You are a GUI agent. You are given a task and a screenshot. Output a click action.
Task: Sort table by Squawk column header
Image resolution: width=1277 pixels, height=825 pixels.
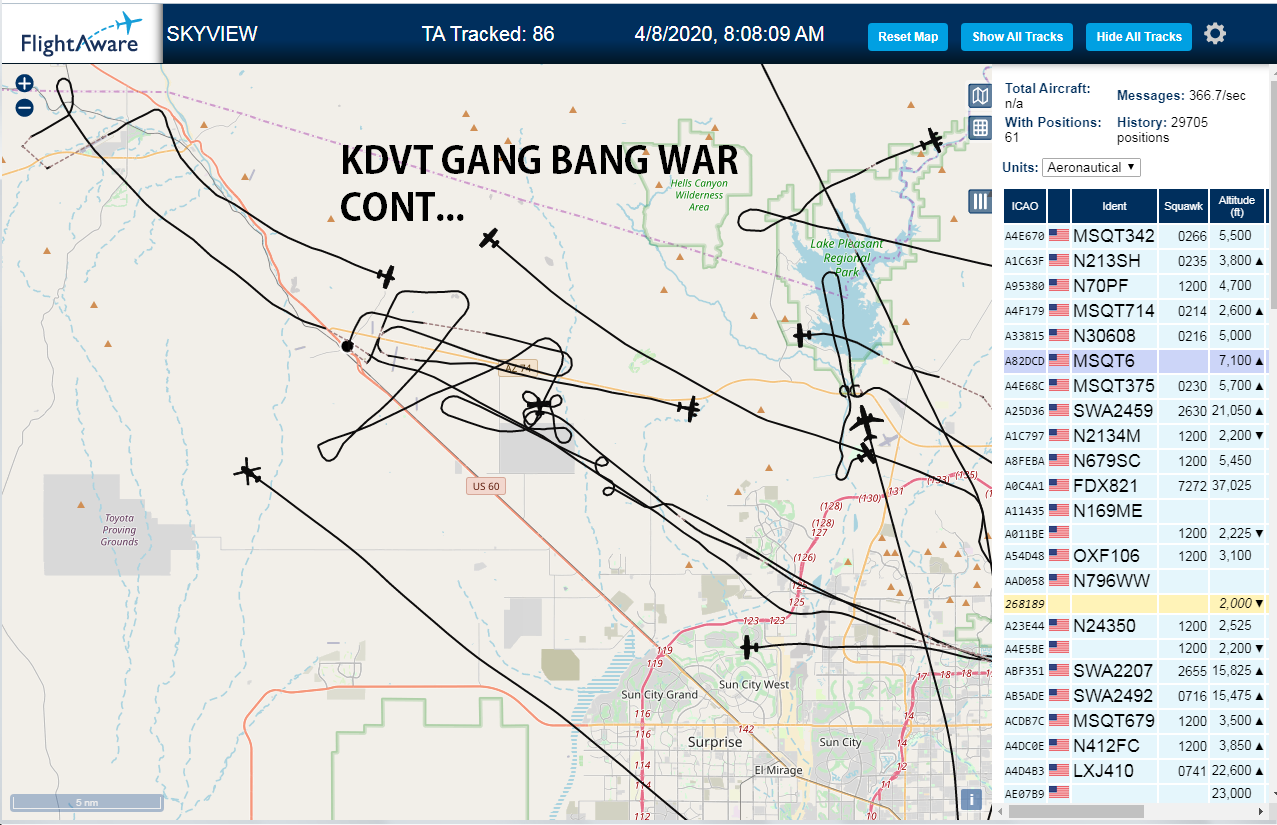(x=1183, y=206)
